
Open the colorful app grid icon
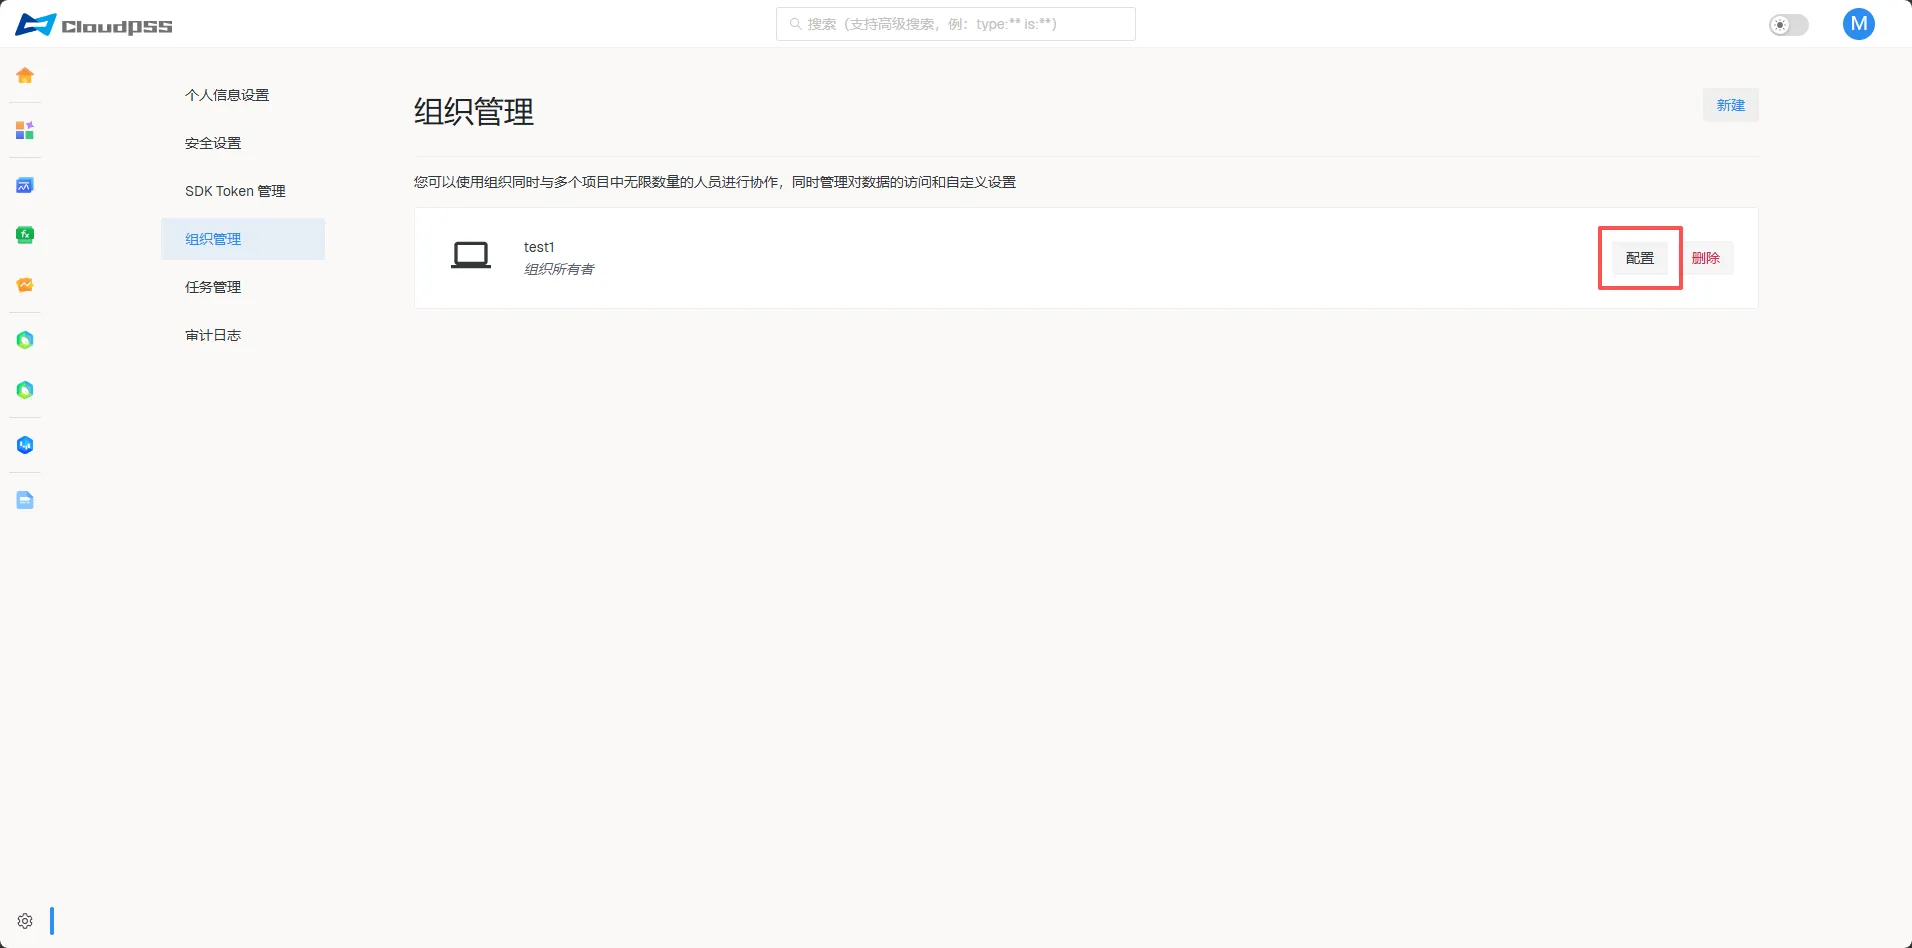click(x=25, y=130)
